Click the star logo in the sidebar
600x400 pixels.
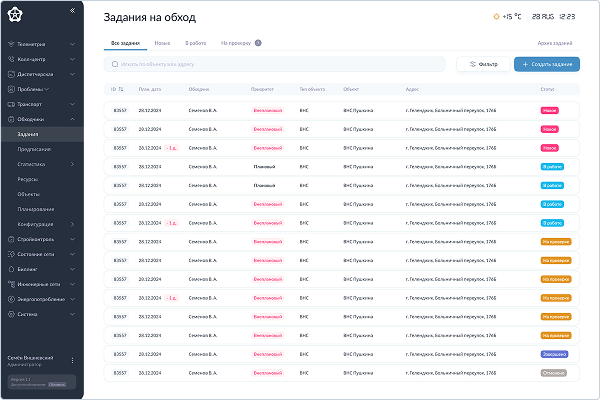[x=15, y=15]
